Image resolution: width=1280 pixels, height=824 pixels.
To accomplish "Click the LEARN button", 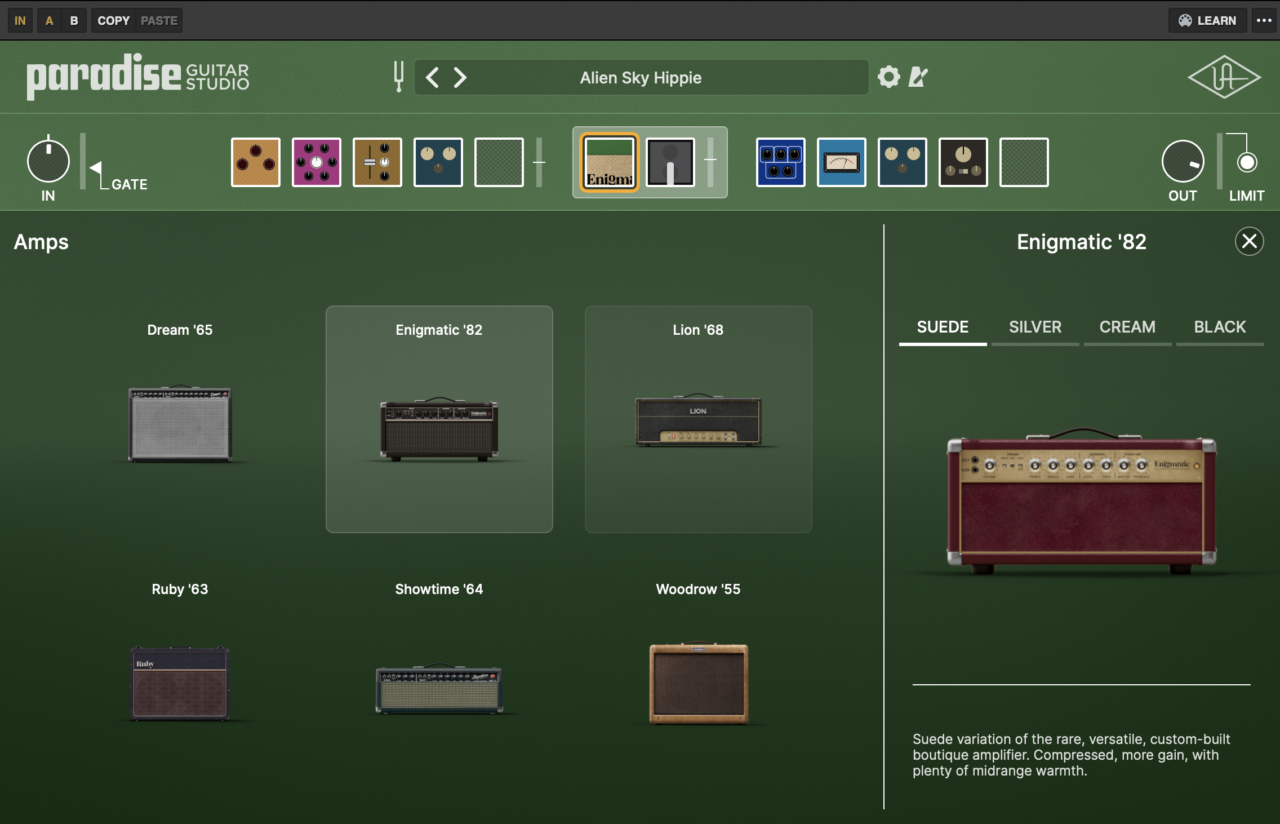I will [x=1207, y=20].
